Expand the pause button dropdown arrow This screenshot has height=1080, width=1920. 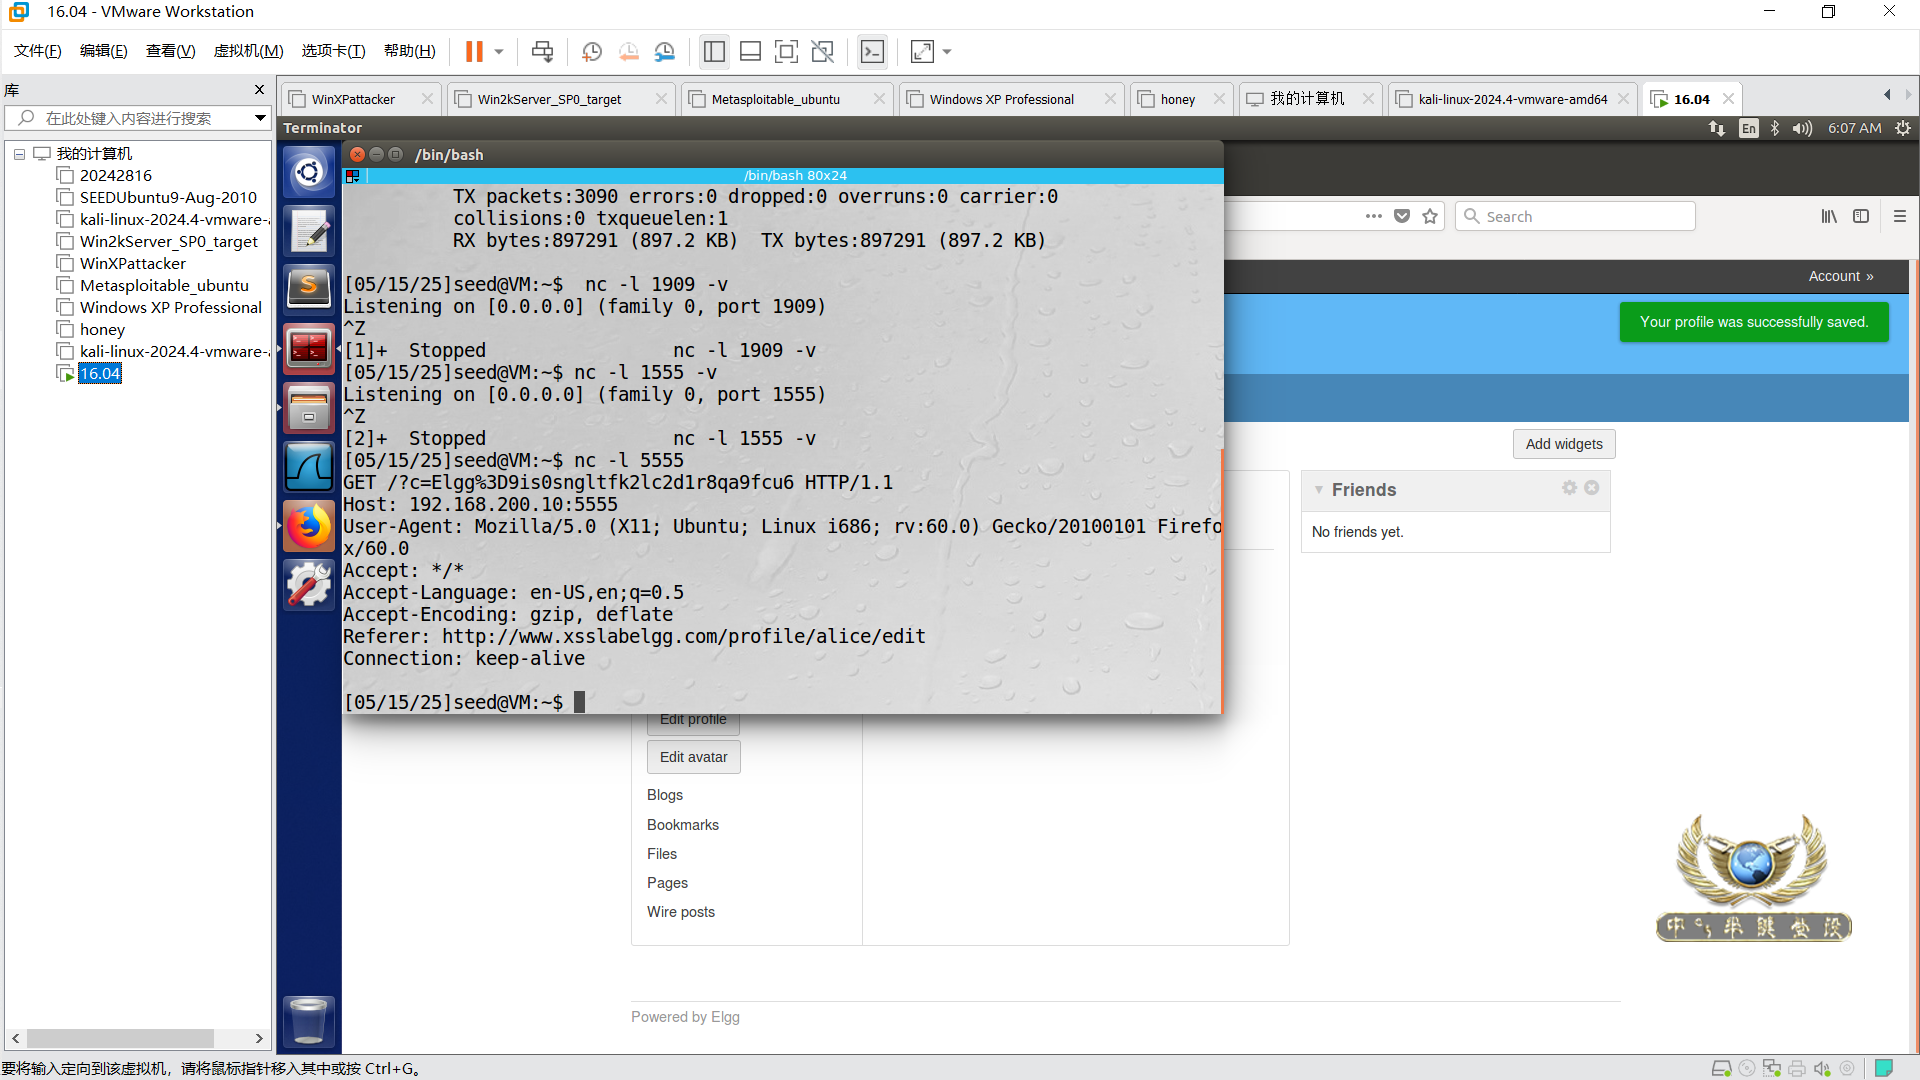[499, 51]
